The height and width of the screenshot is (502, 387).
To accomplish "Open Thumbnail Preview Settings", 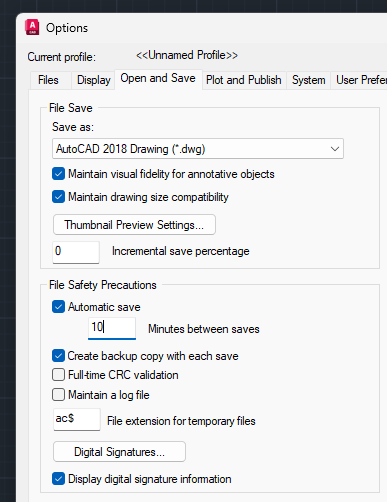I will (134, 225).
